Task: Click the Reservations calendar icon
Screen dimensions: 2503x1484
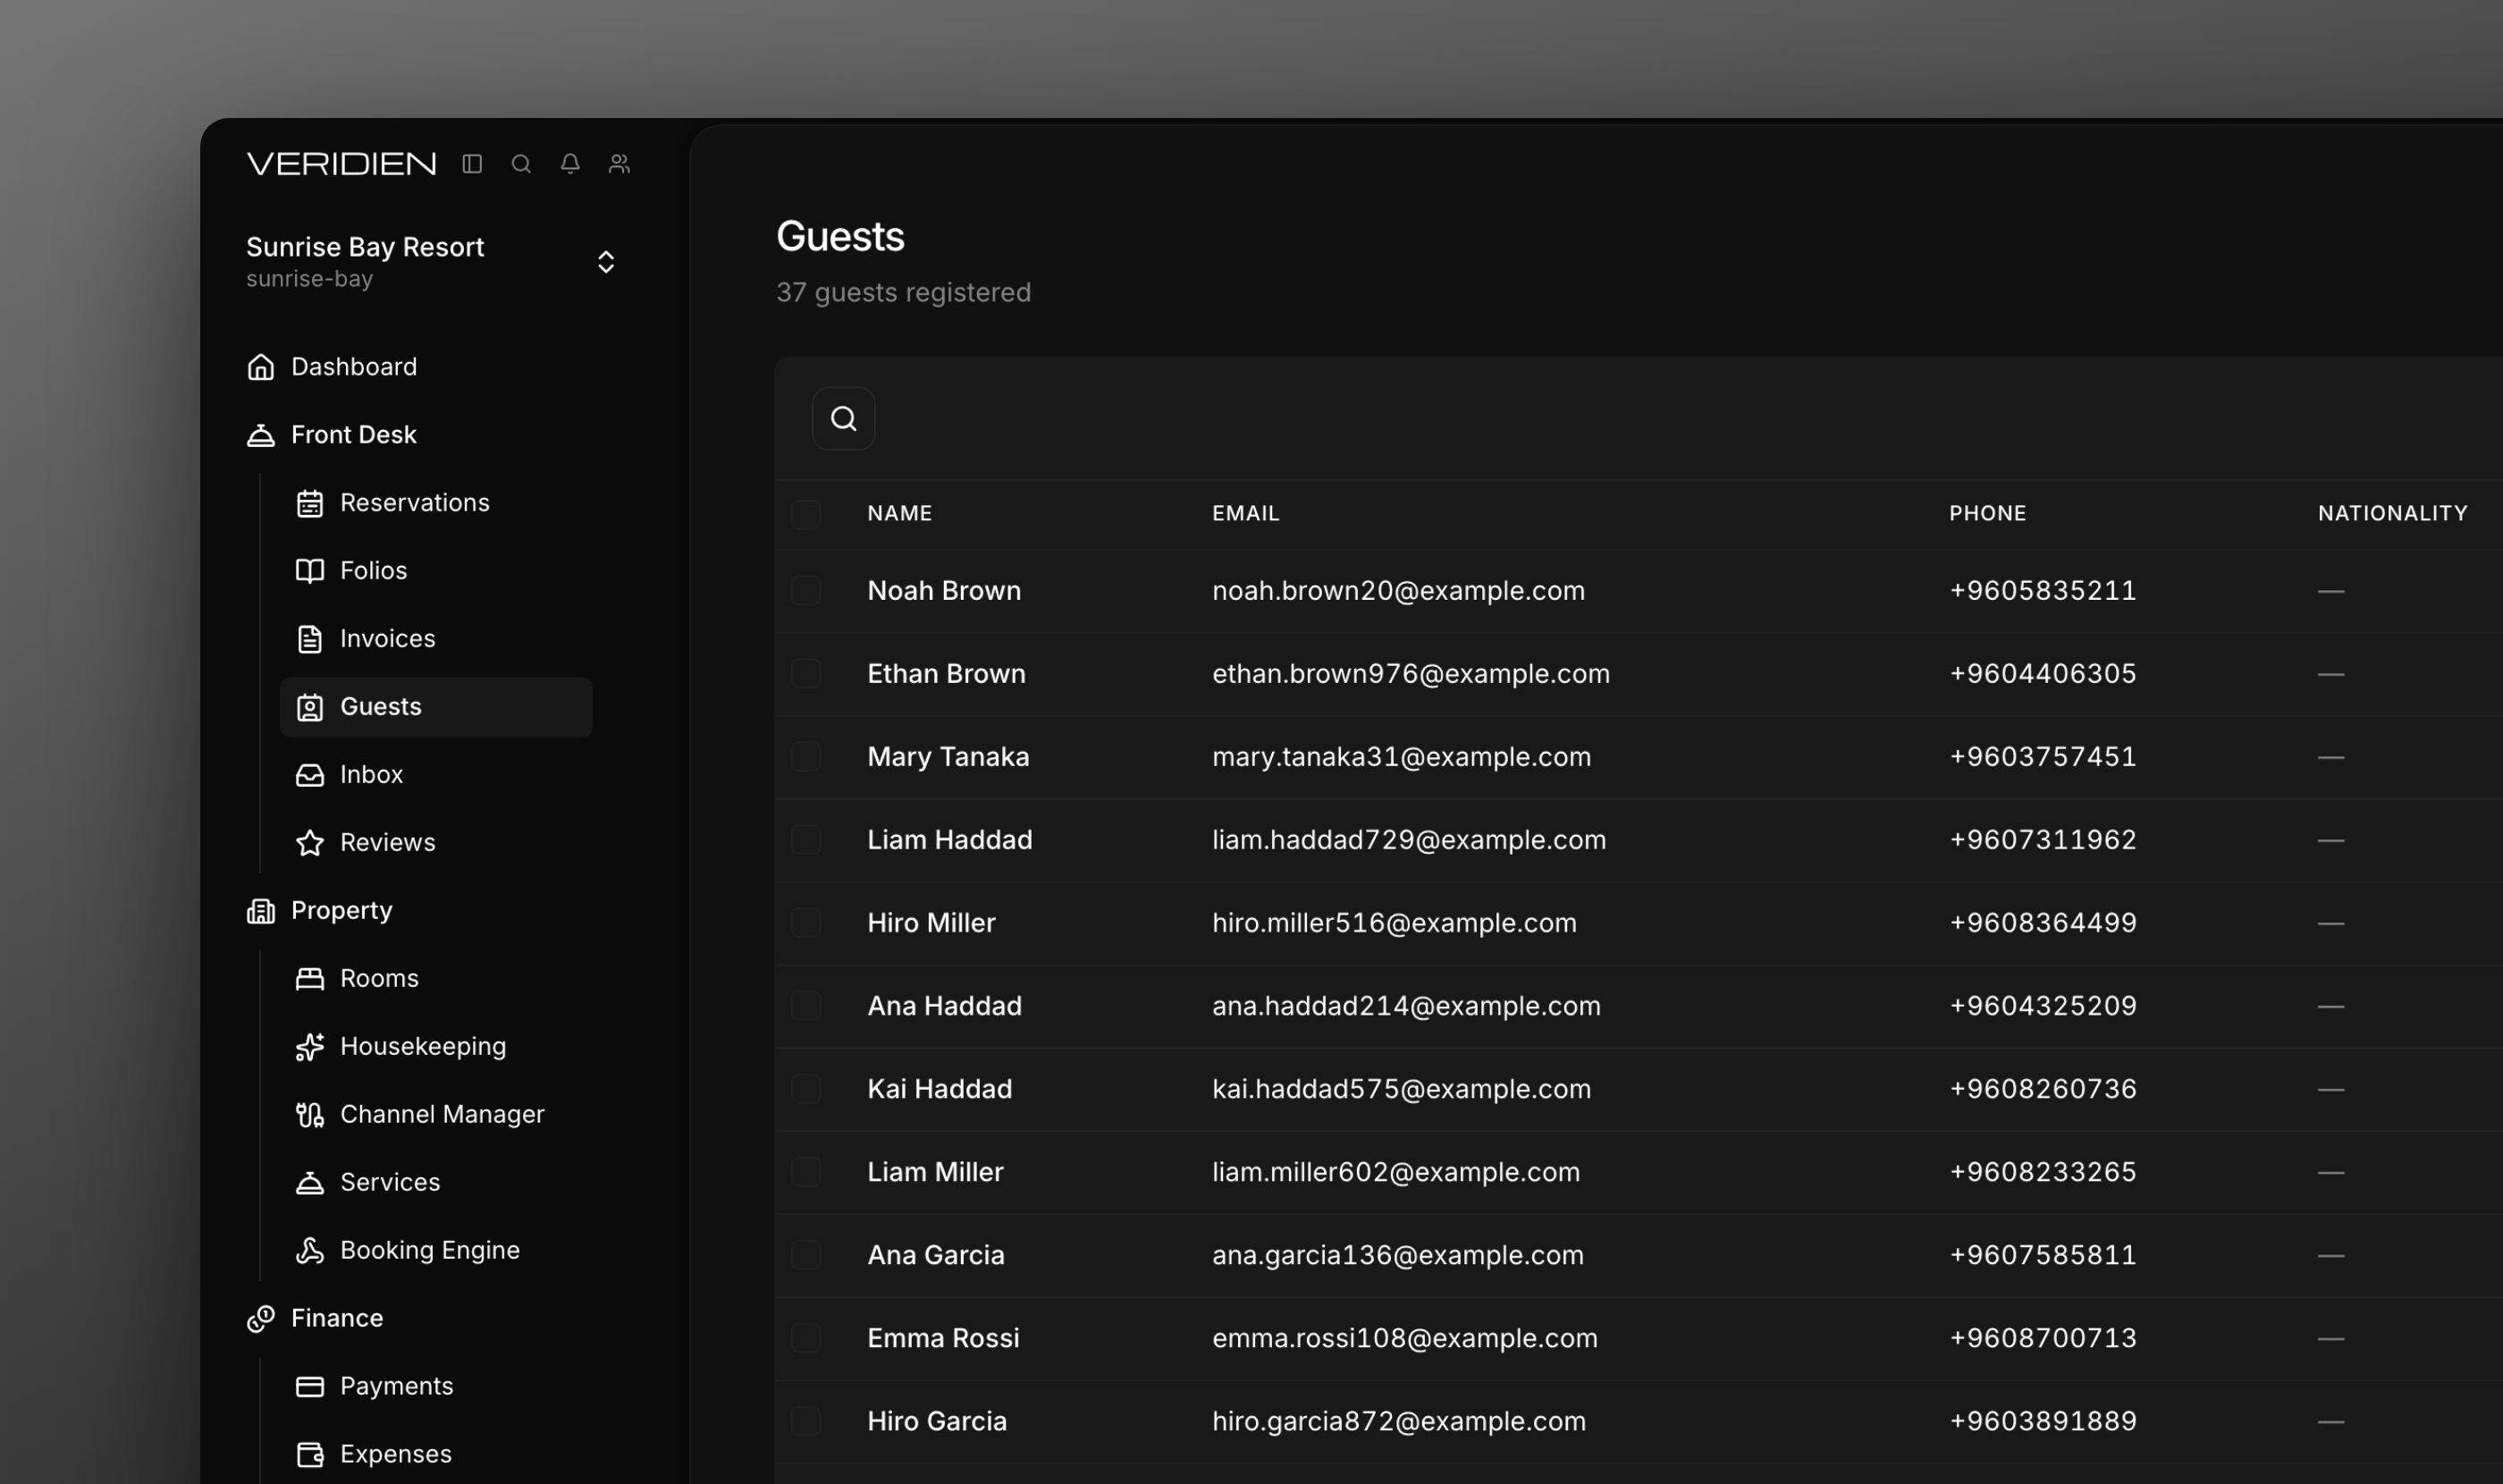Action: point(310,503)
